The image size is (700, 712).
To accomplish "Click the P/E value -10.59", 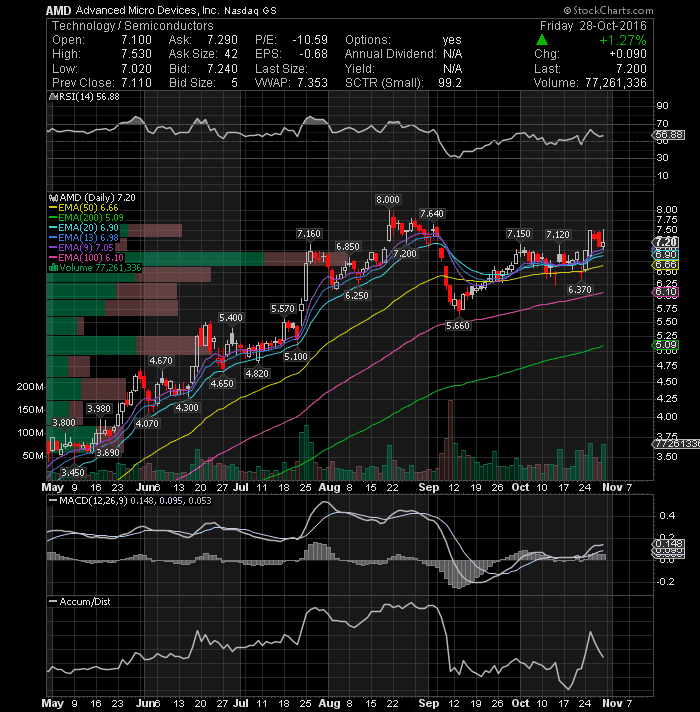I will [310, 40].
